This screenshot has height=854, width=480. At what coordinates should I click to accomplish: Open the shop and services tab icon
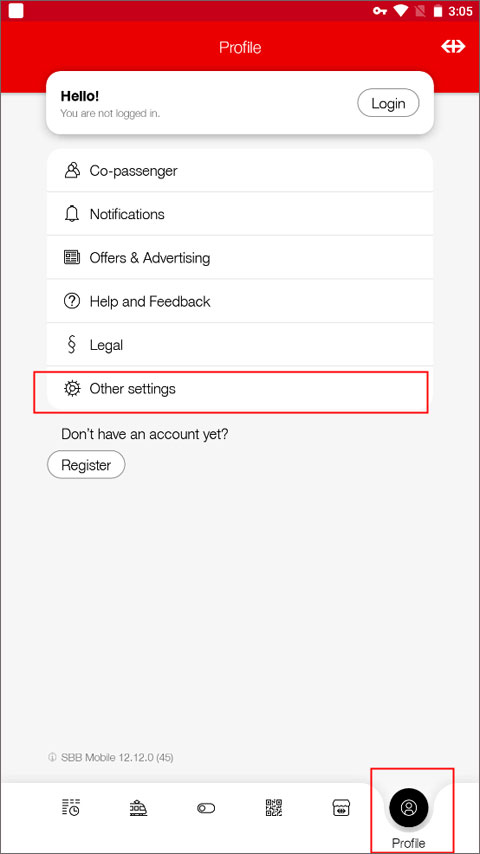[341, 808]
